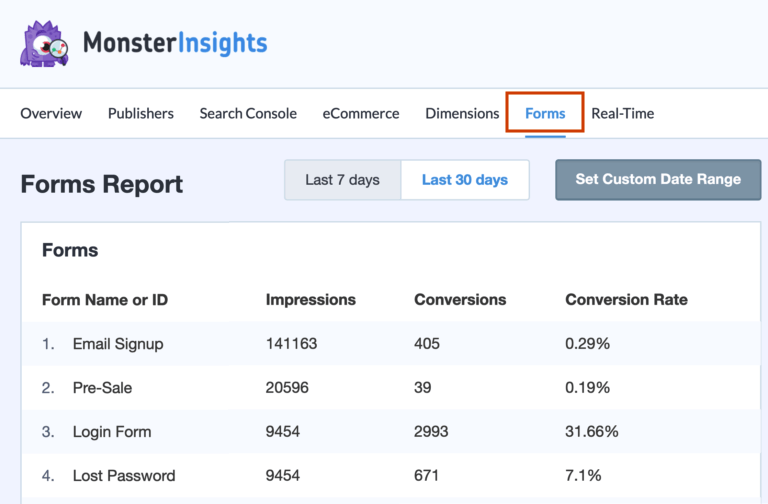768x504 pixels.
Task: Switch to the Publishers tab
Action: pos(141,113)
